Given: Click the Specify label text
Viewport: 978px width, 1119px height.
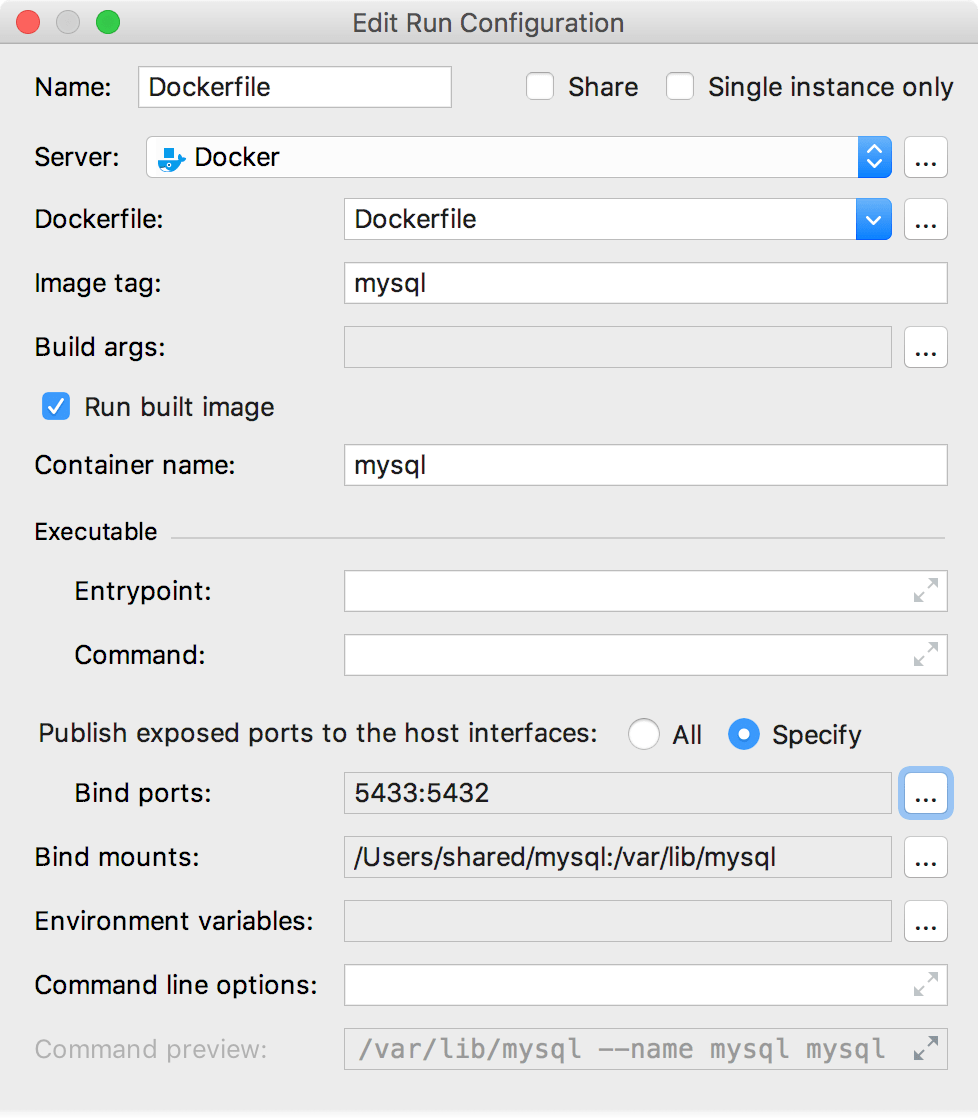Looking at the screenshot, I should click(x=817, y=735).
